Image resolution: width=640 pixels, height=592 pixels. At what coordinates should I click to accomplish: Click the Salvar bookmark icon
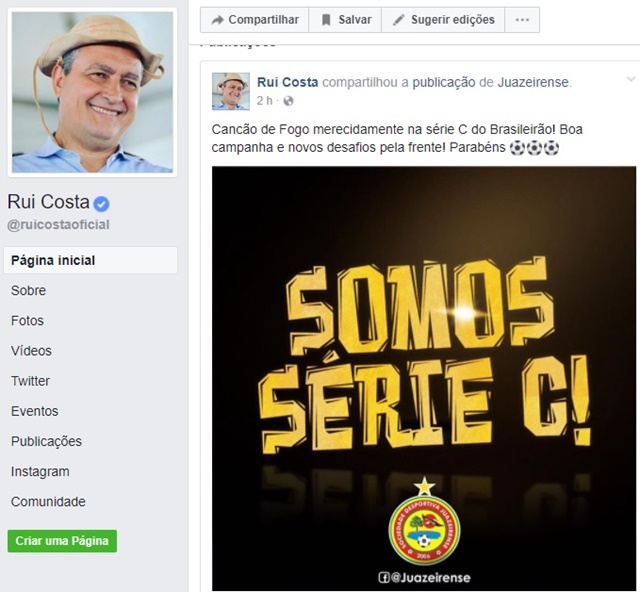tap(326, 20)
